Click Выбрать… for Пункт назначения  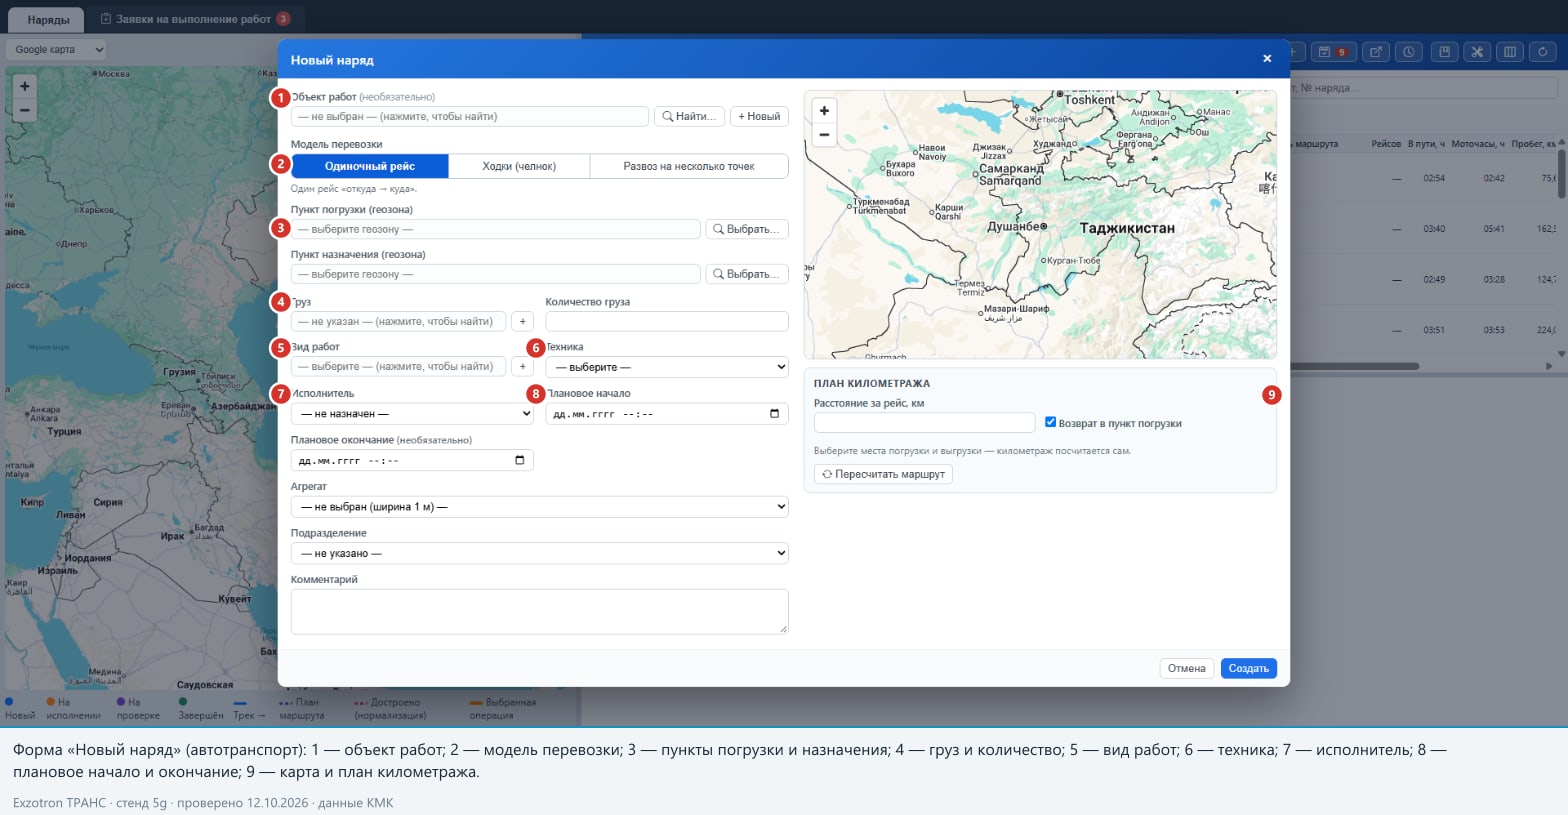click(x=747, y=274)
